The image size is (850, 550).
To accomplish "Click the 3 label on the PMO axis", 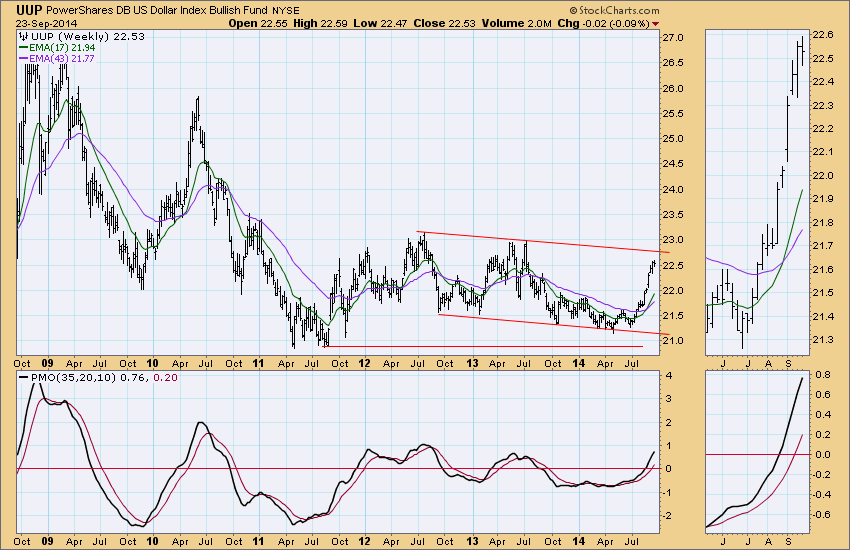I will coord(669,399).
